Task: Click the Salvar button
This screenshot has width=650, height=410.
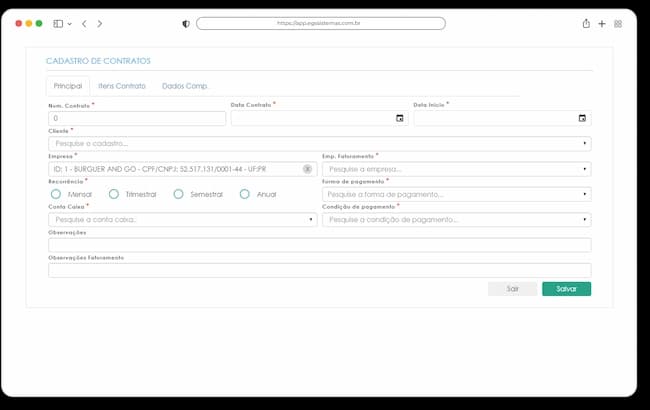Action: [566, 289]
